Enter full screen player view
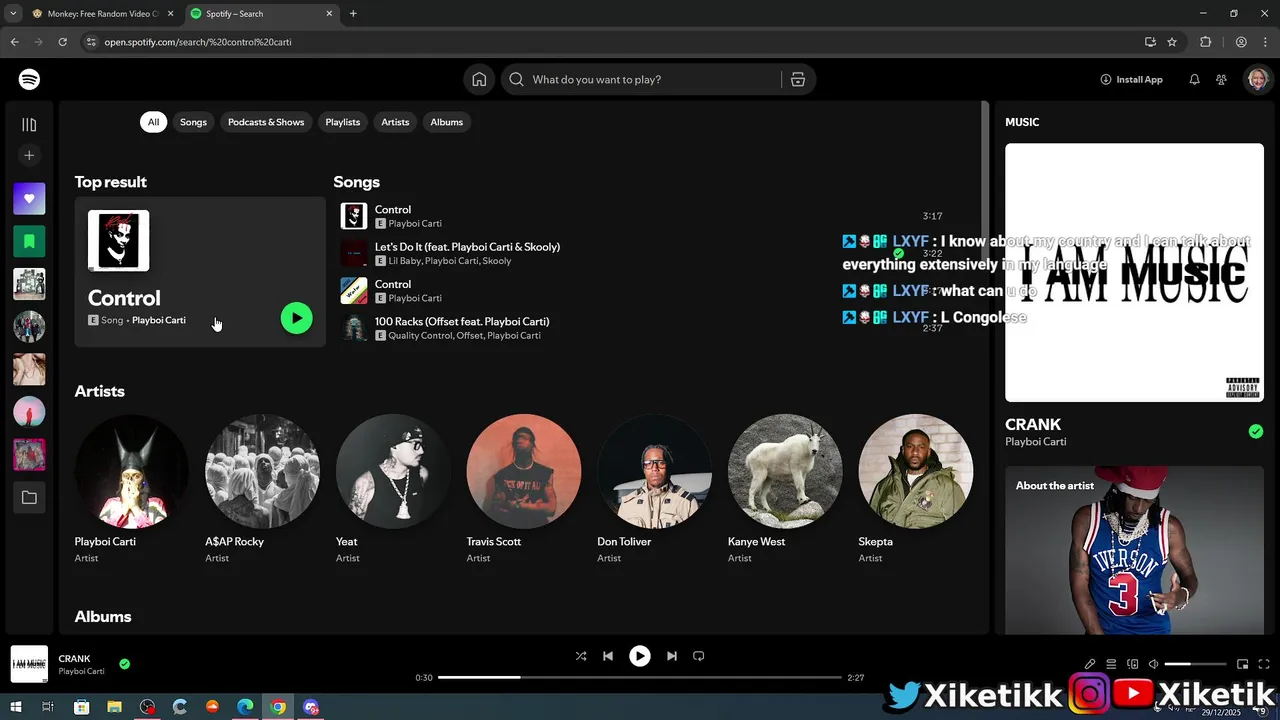Screen dimensions: 1280x720 pyautogui.click(x=1264, y=664)
